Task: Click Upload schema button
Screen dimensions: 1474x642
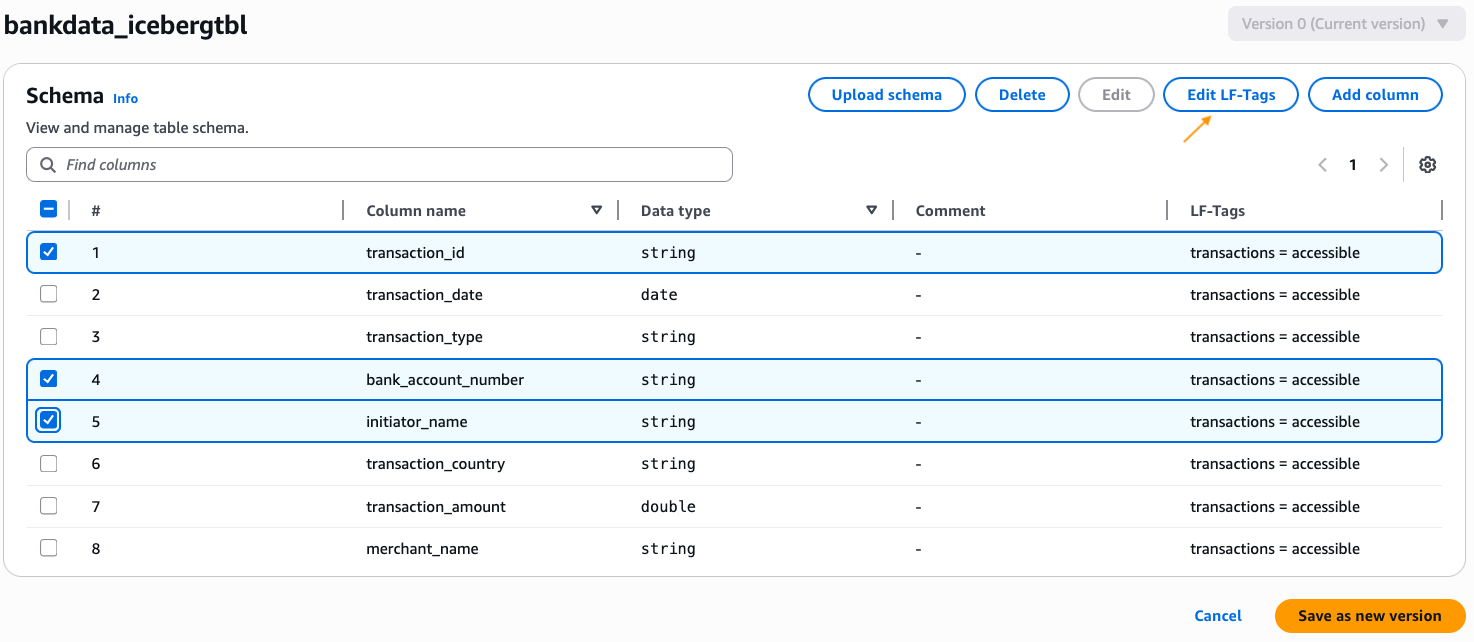Action: [x=886, y=95]
